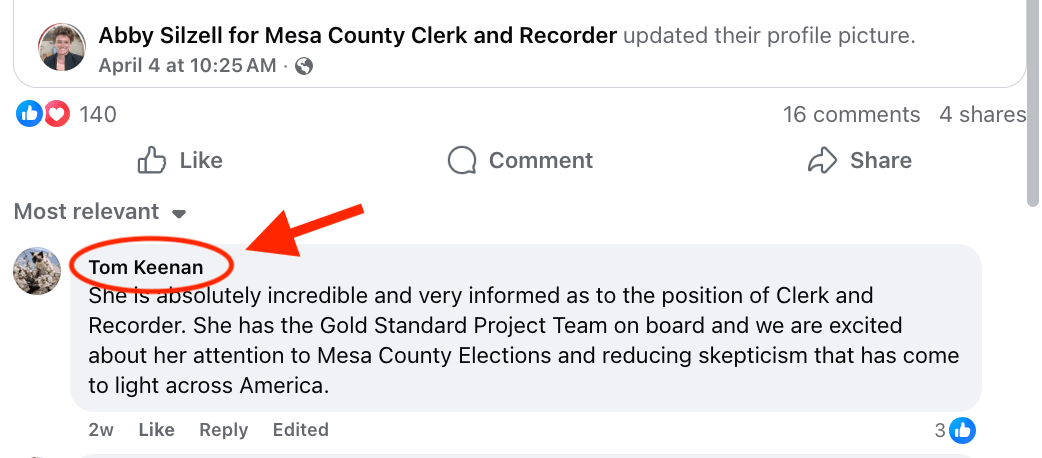
Task: Click the blue like reaction icon beside 140
Action: pyautogui.click(x=29, y=114)
